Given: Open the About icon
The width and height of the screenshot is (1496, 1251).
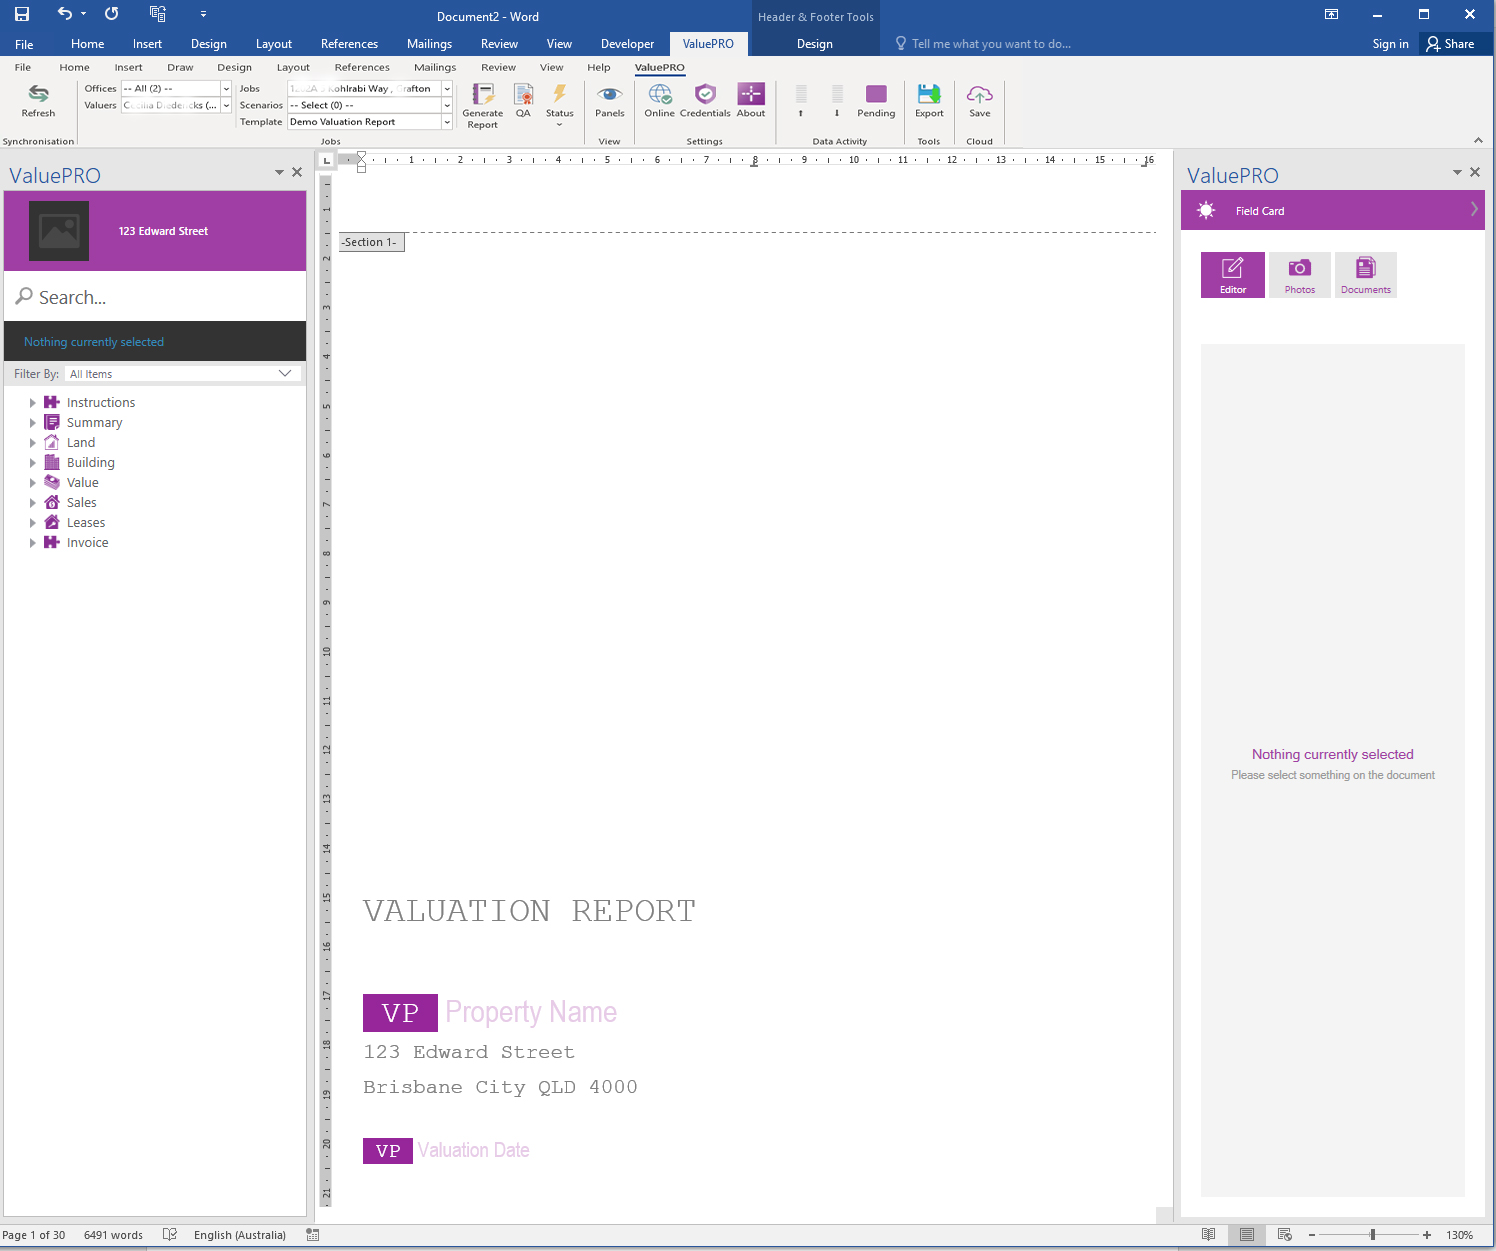Looking at the screenshot, I should click(751, 94).
